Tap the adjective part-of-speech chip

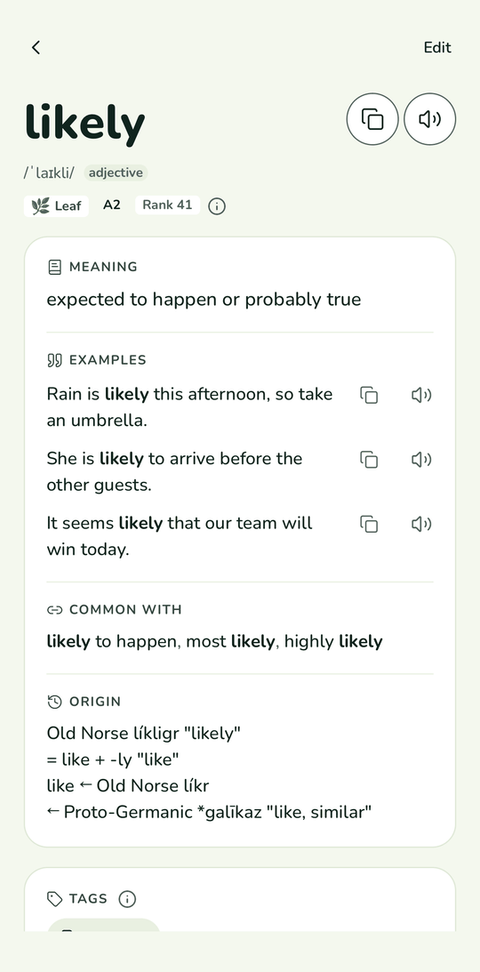pyautogui.click(x=115, y=173)
